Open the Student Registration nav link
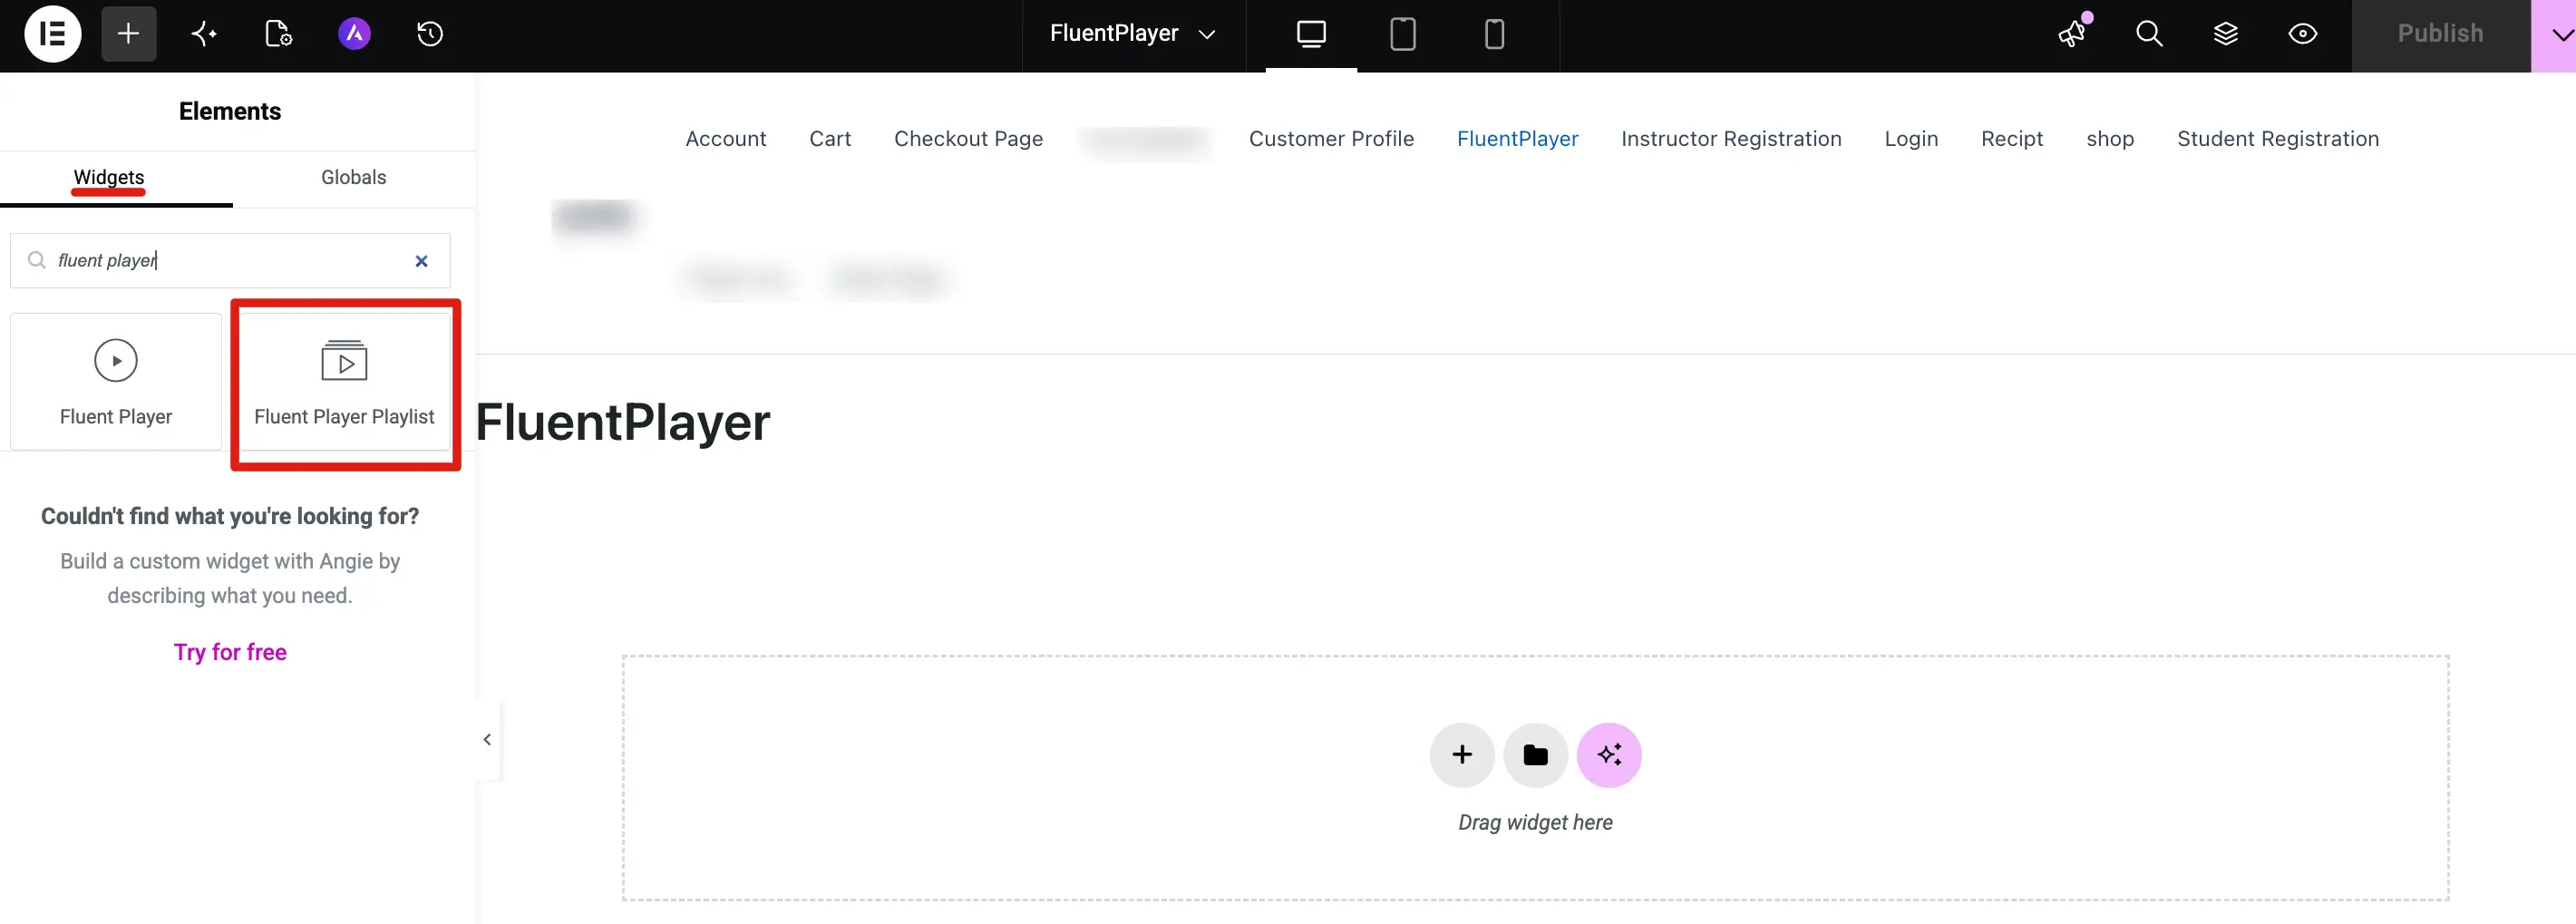The width and height of the screenshot is (2576, 924). click(x=2278, y=139)
